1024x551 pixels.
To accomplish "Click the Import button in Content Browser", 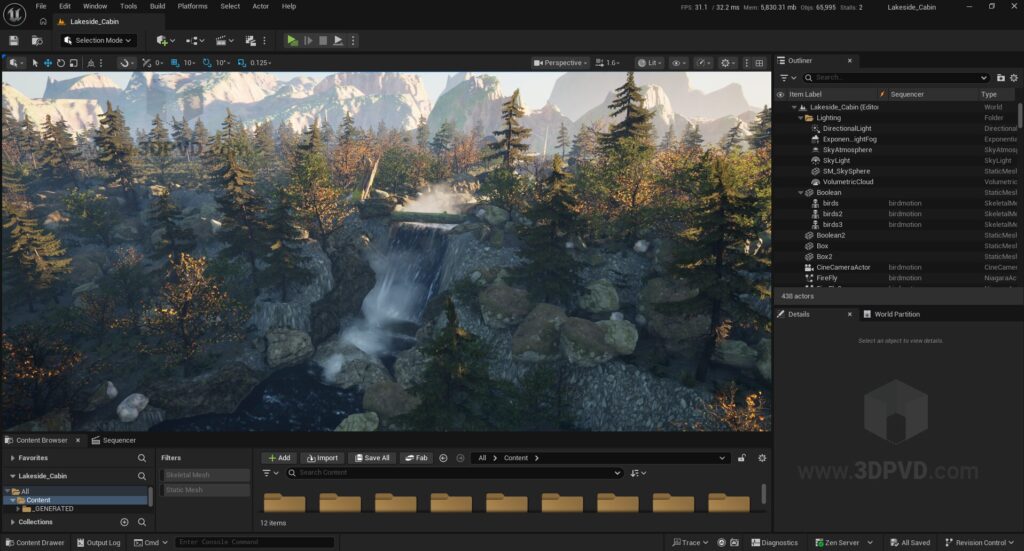I will coord(322,458).
